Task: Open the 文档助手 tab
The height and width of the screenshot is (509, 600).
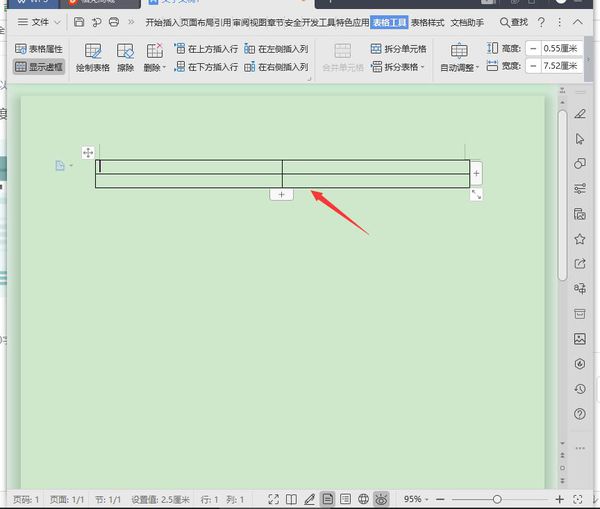Action: click(x=467, y=23)
